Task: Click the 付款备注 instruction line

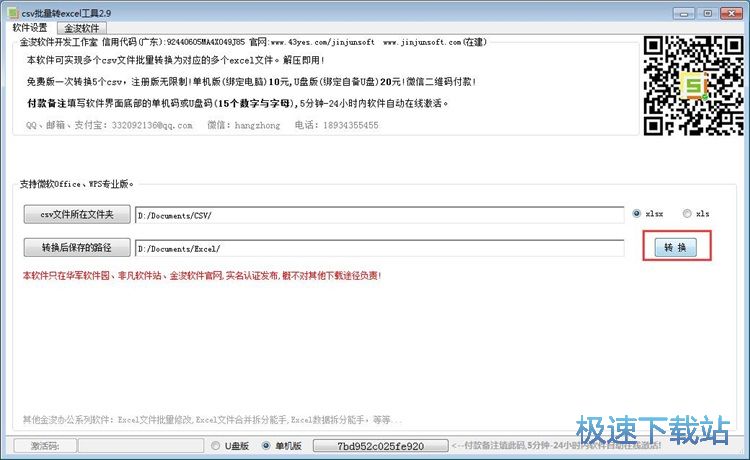Action: pos(238,103)
